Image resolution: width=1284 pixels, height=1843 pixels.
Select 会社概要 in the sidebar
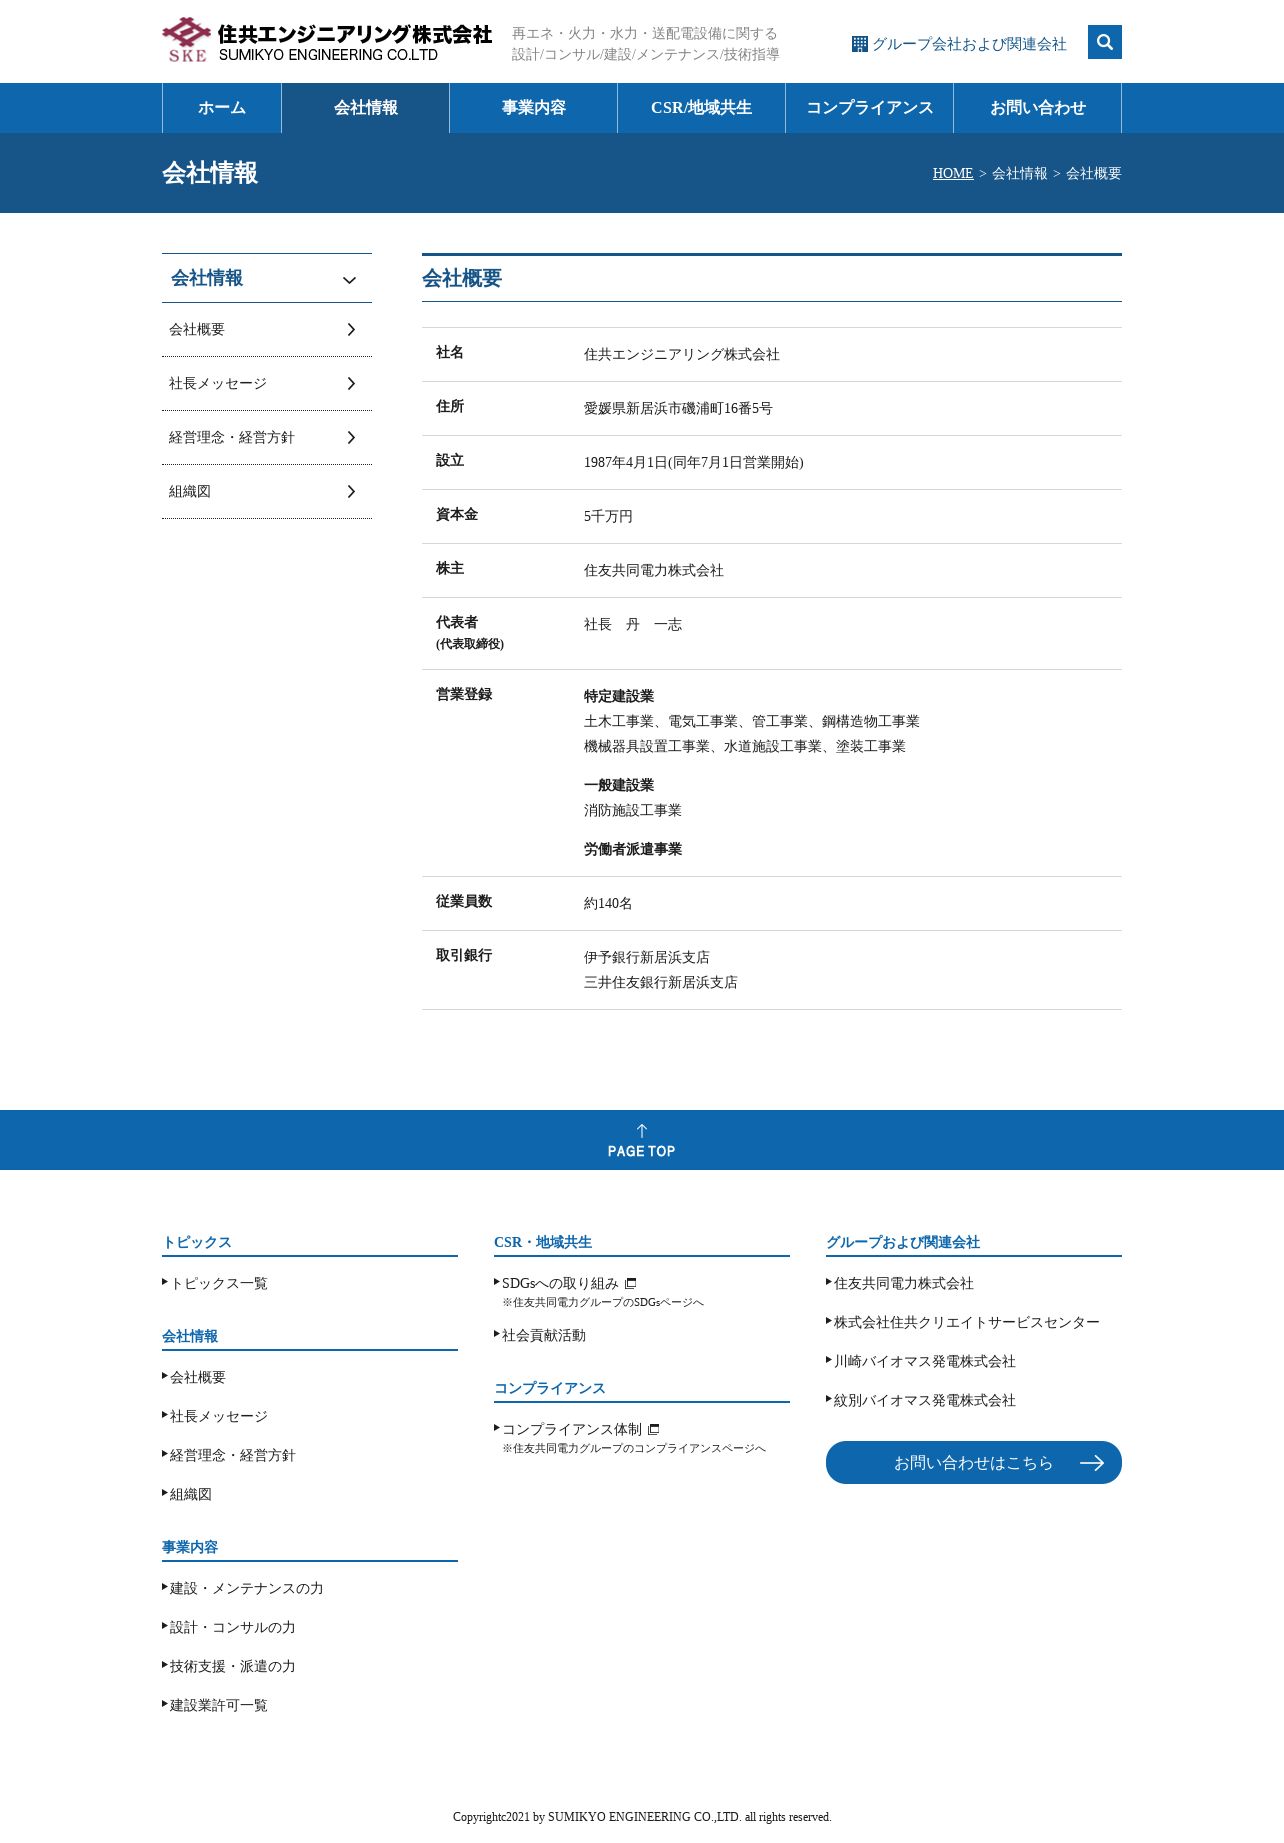[x=267, y=330]
